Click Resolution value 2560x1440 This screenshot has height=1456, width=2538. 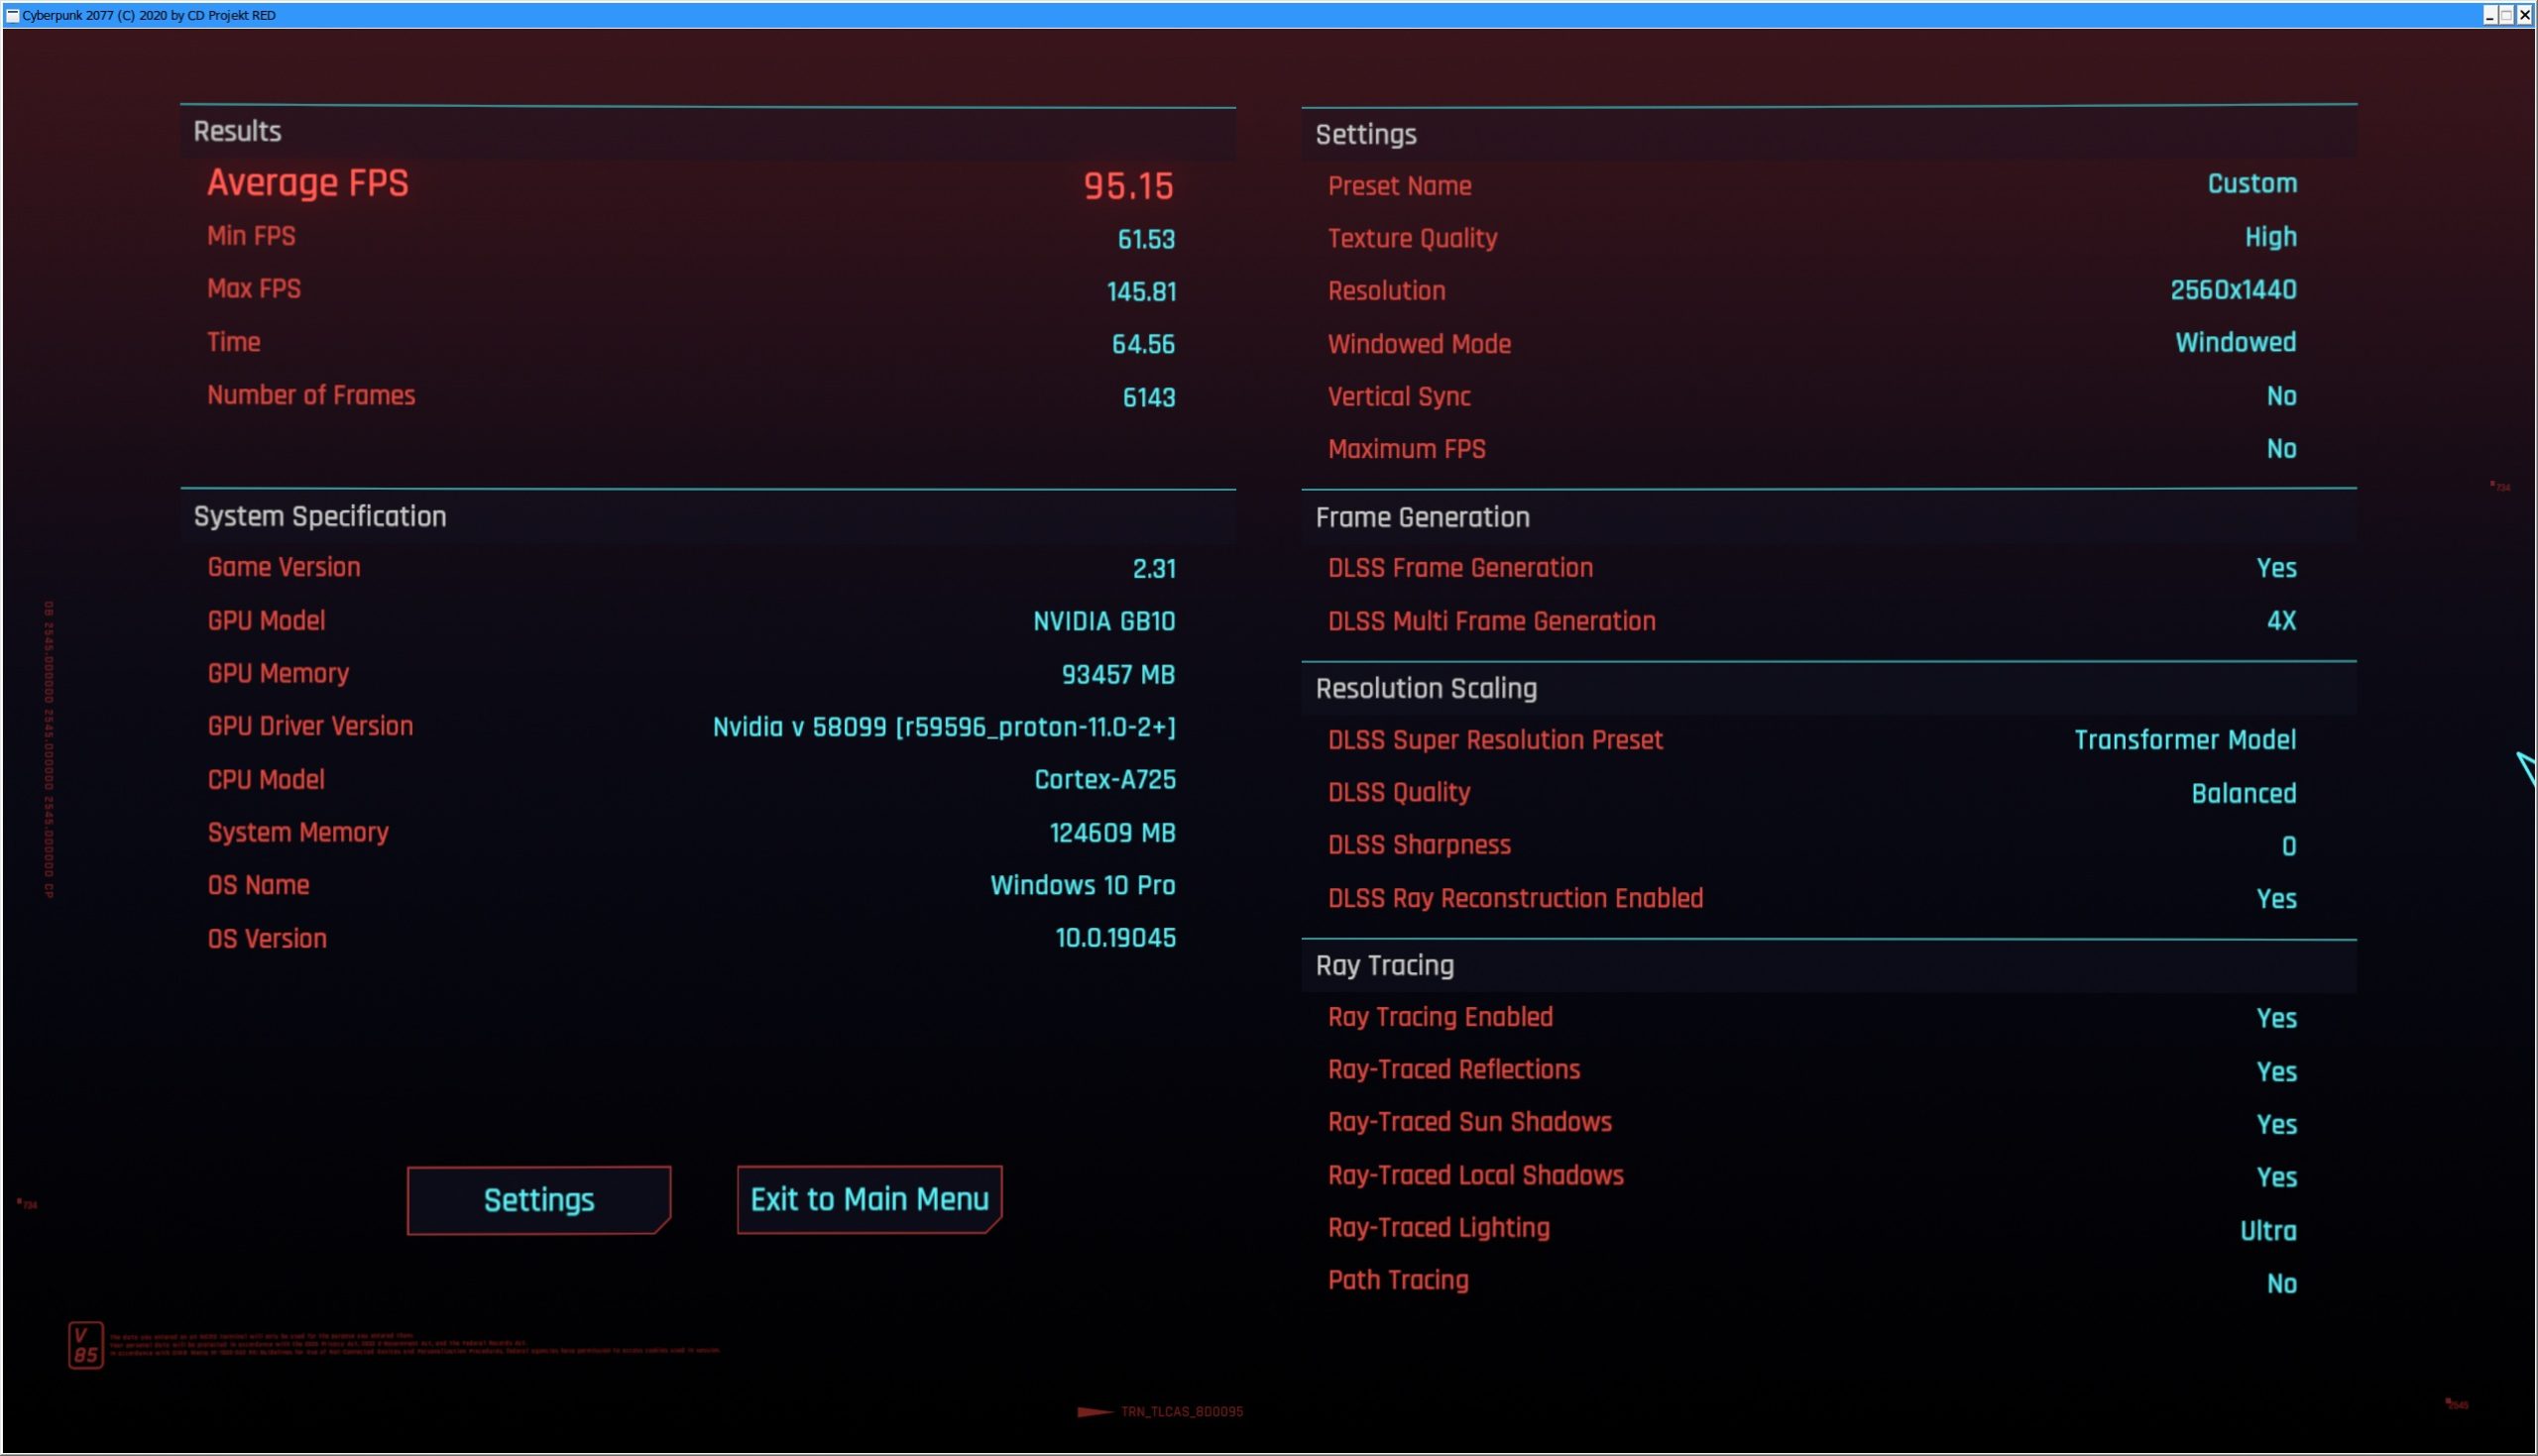pyautogui.click(x=2233, y=290)
